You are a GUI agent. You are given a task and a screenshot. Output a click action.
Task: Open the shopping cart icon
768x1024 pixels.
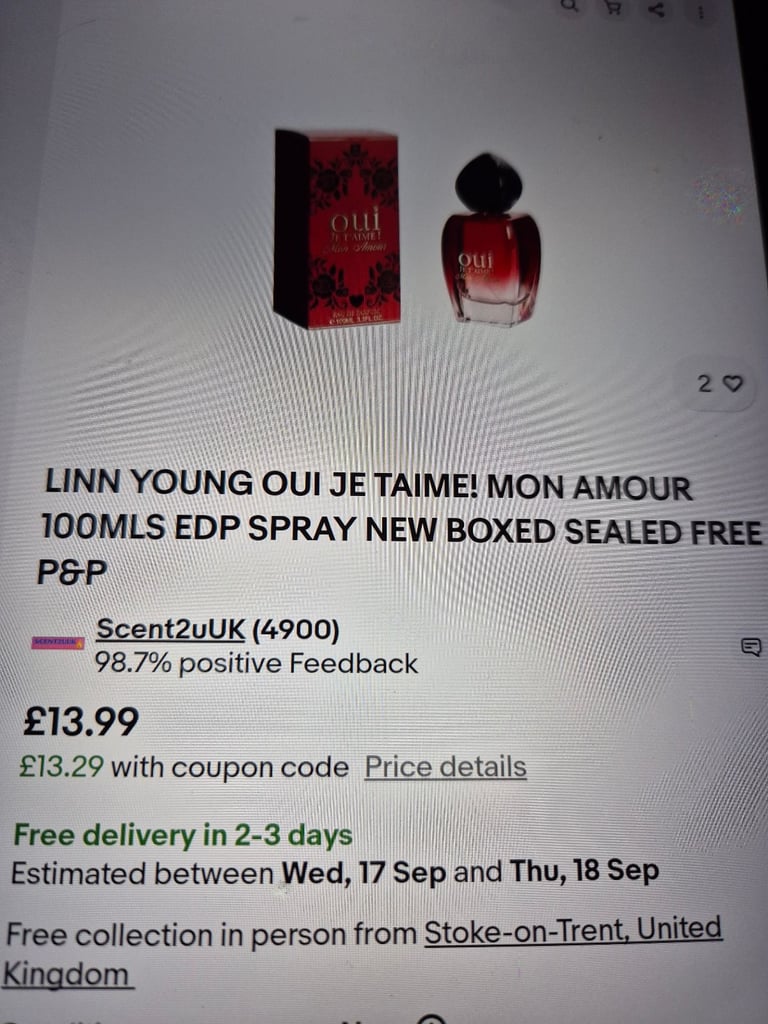[x=613, y=7]
